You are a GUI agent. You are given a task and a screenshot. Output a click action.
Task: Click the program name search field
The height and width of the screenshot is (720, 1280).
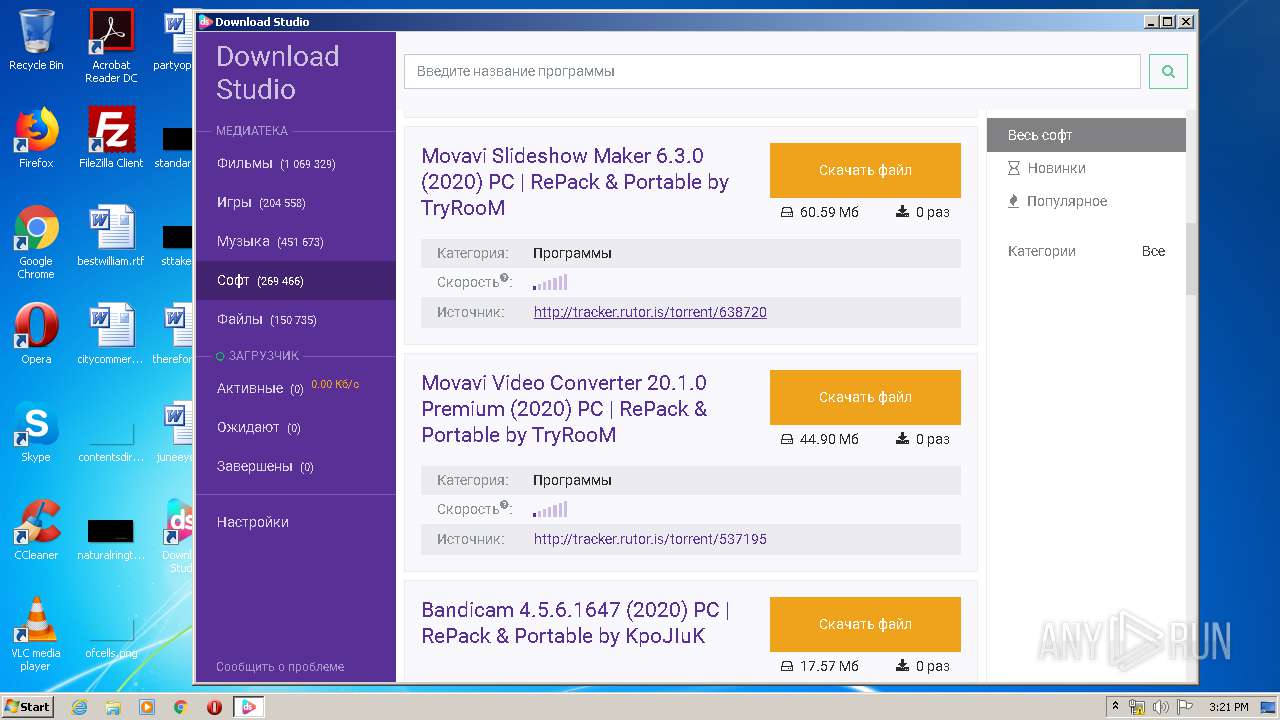coord(772,71)
